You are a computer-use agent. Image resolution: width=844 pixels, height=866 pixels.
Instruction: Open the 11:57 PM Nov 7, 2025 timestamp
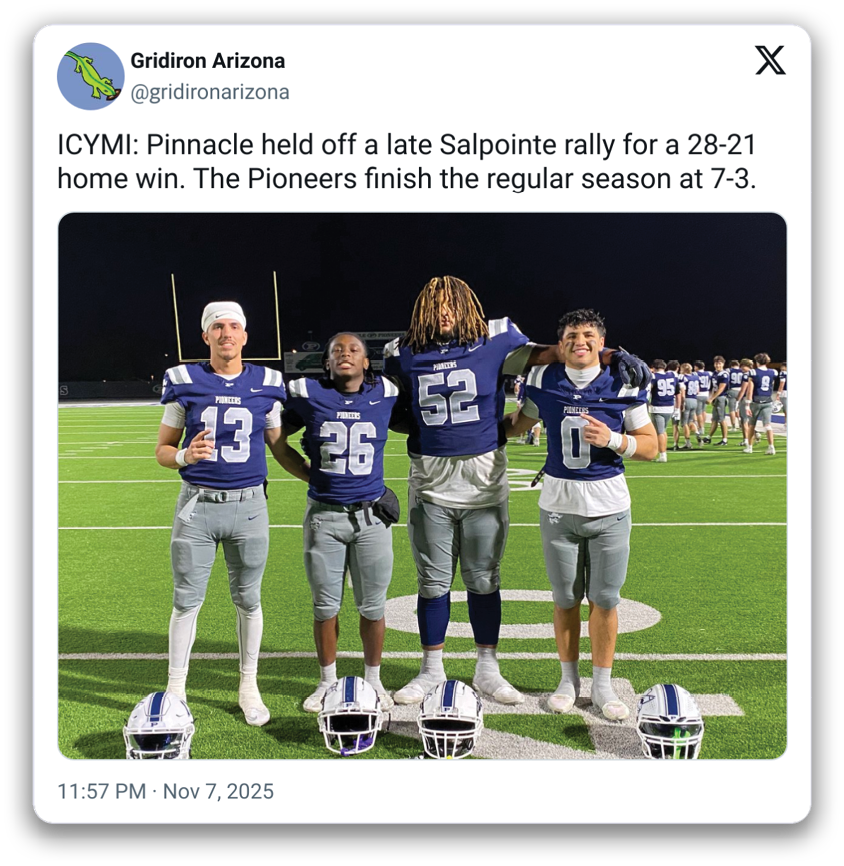pos(166,791)
